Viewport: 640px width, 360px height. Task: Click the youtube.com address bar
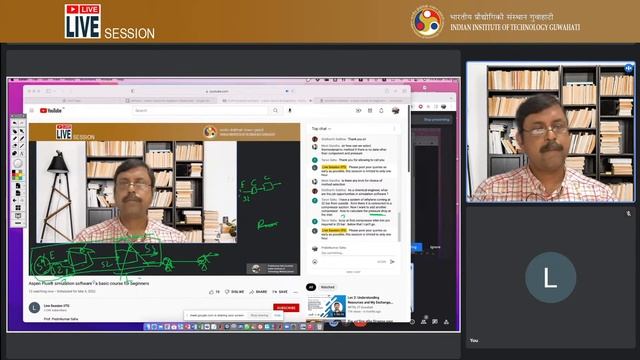(x=216, y=91)
